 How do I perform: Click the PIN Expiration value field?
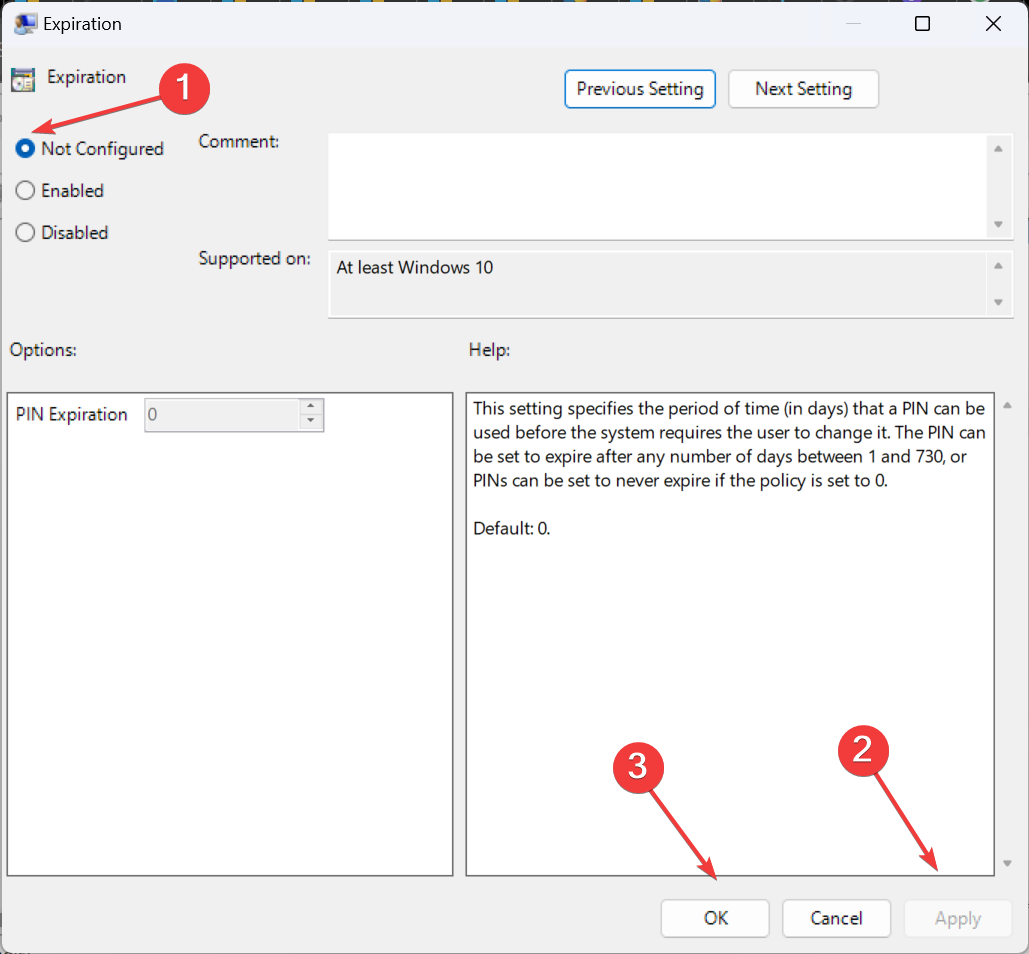click(222, 415)
